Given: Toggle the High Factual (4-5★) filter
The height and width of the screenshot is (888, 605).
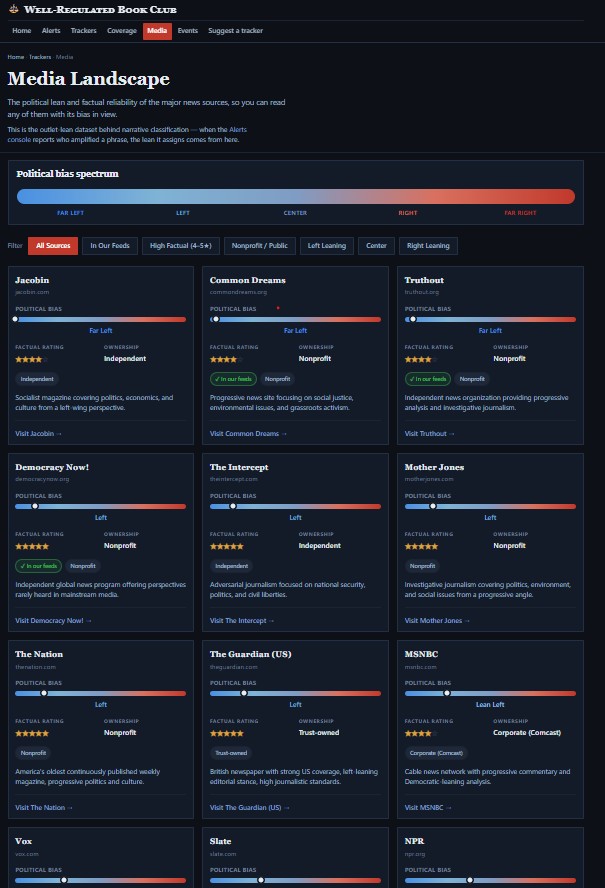Looking at the screenshot, I should pos(181,246).
